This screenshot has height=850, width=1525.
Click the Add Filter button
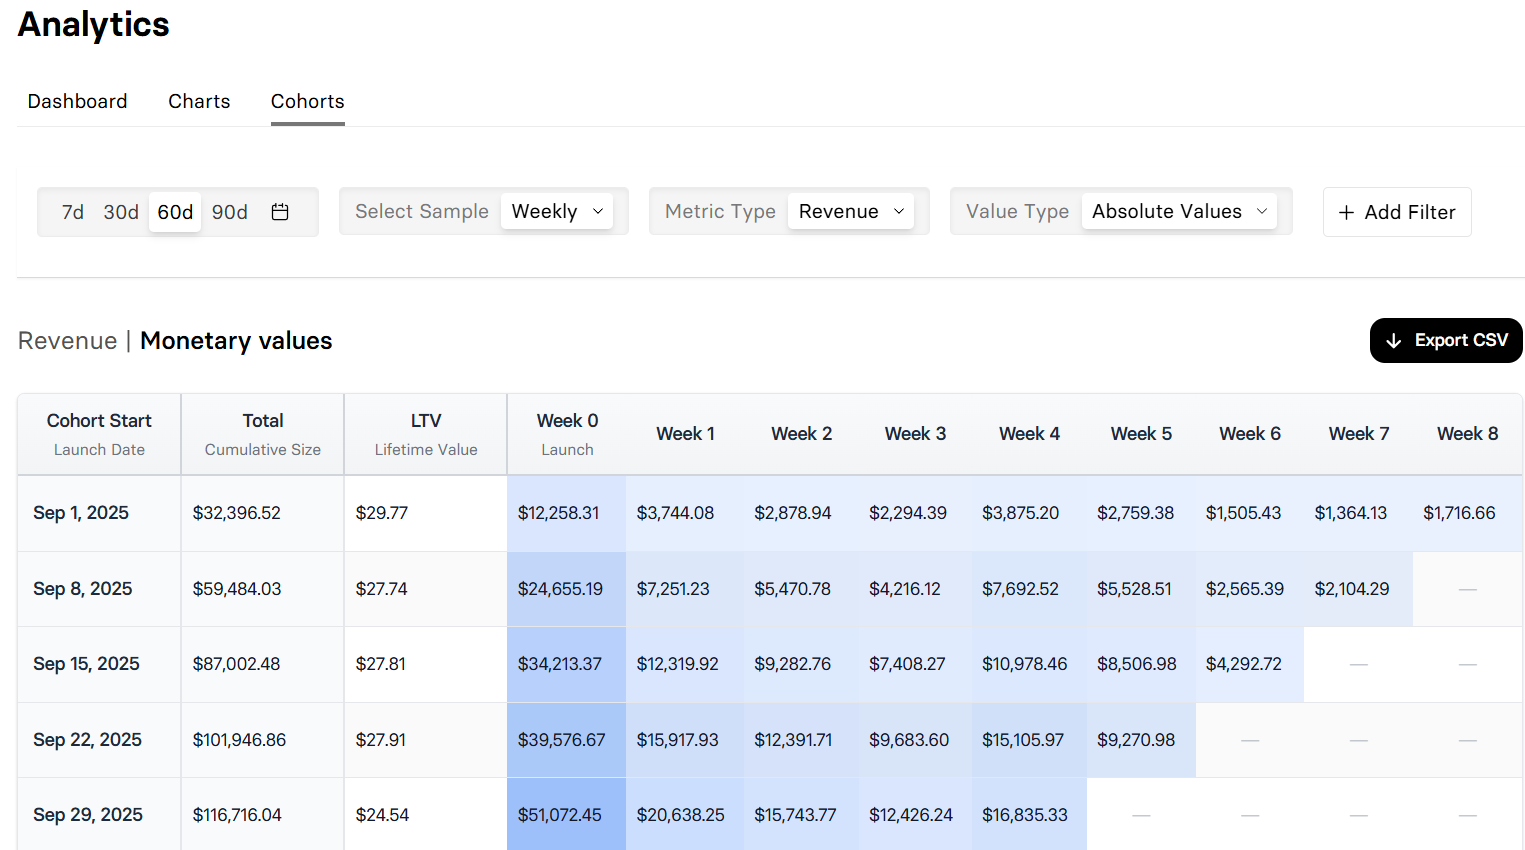(1397, 212)
